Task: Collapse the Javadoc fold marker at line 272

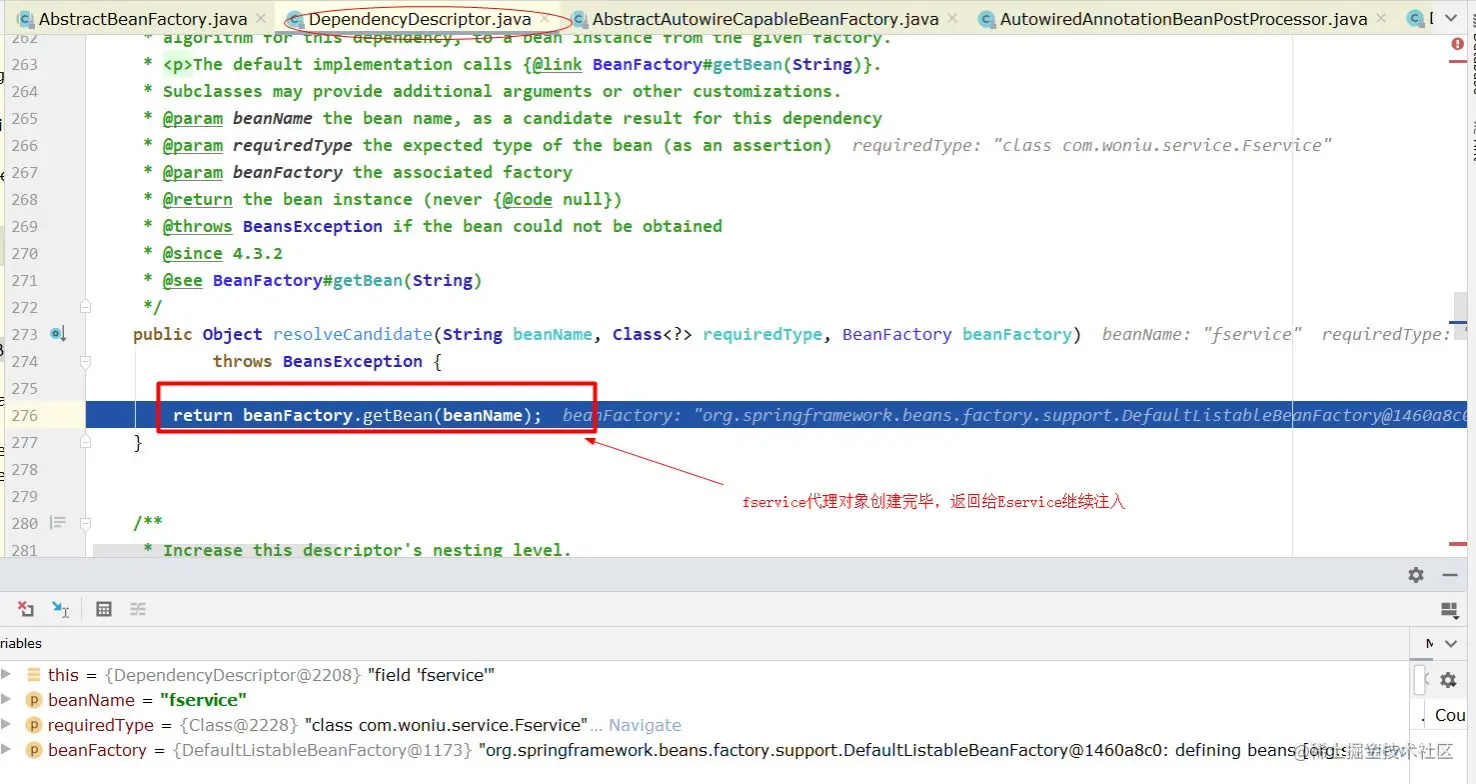Action: click(86, 306)
